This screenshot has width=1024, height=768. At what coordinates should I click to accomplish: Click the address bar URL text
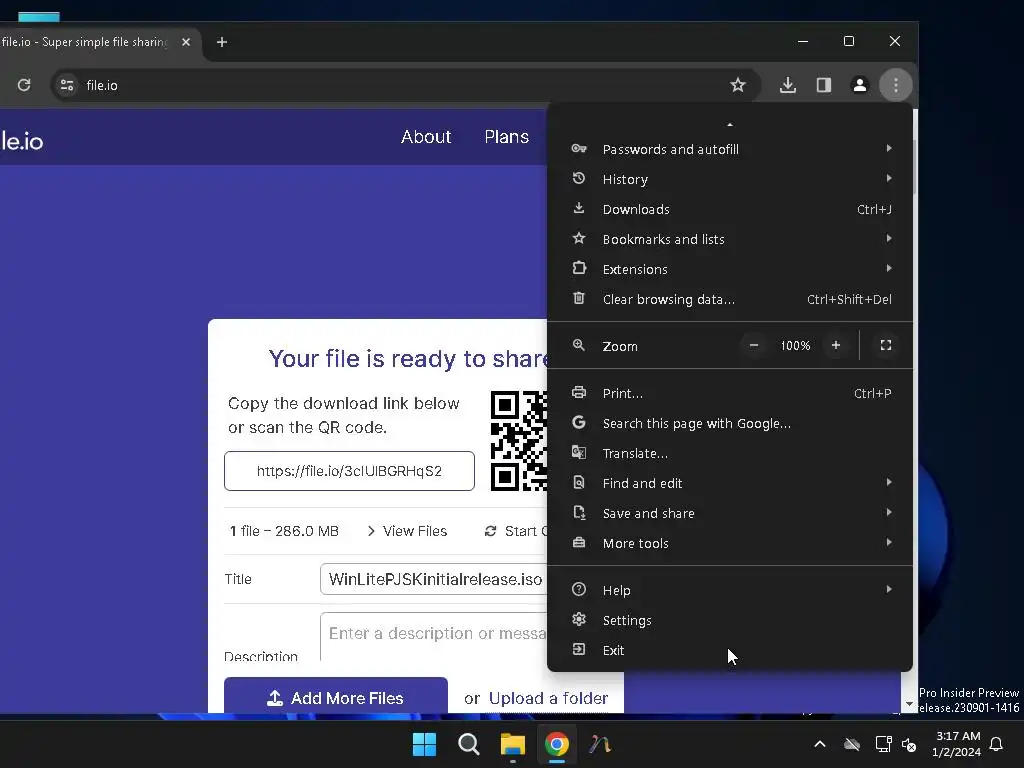[102, 85]
